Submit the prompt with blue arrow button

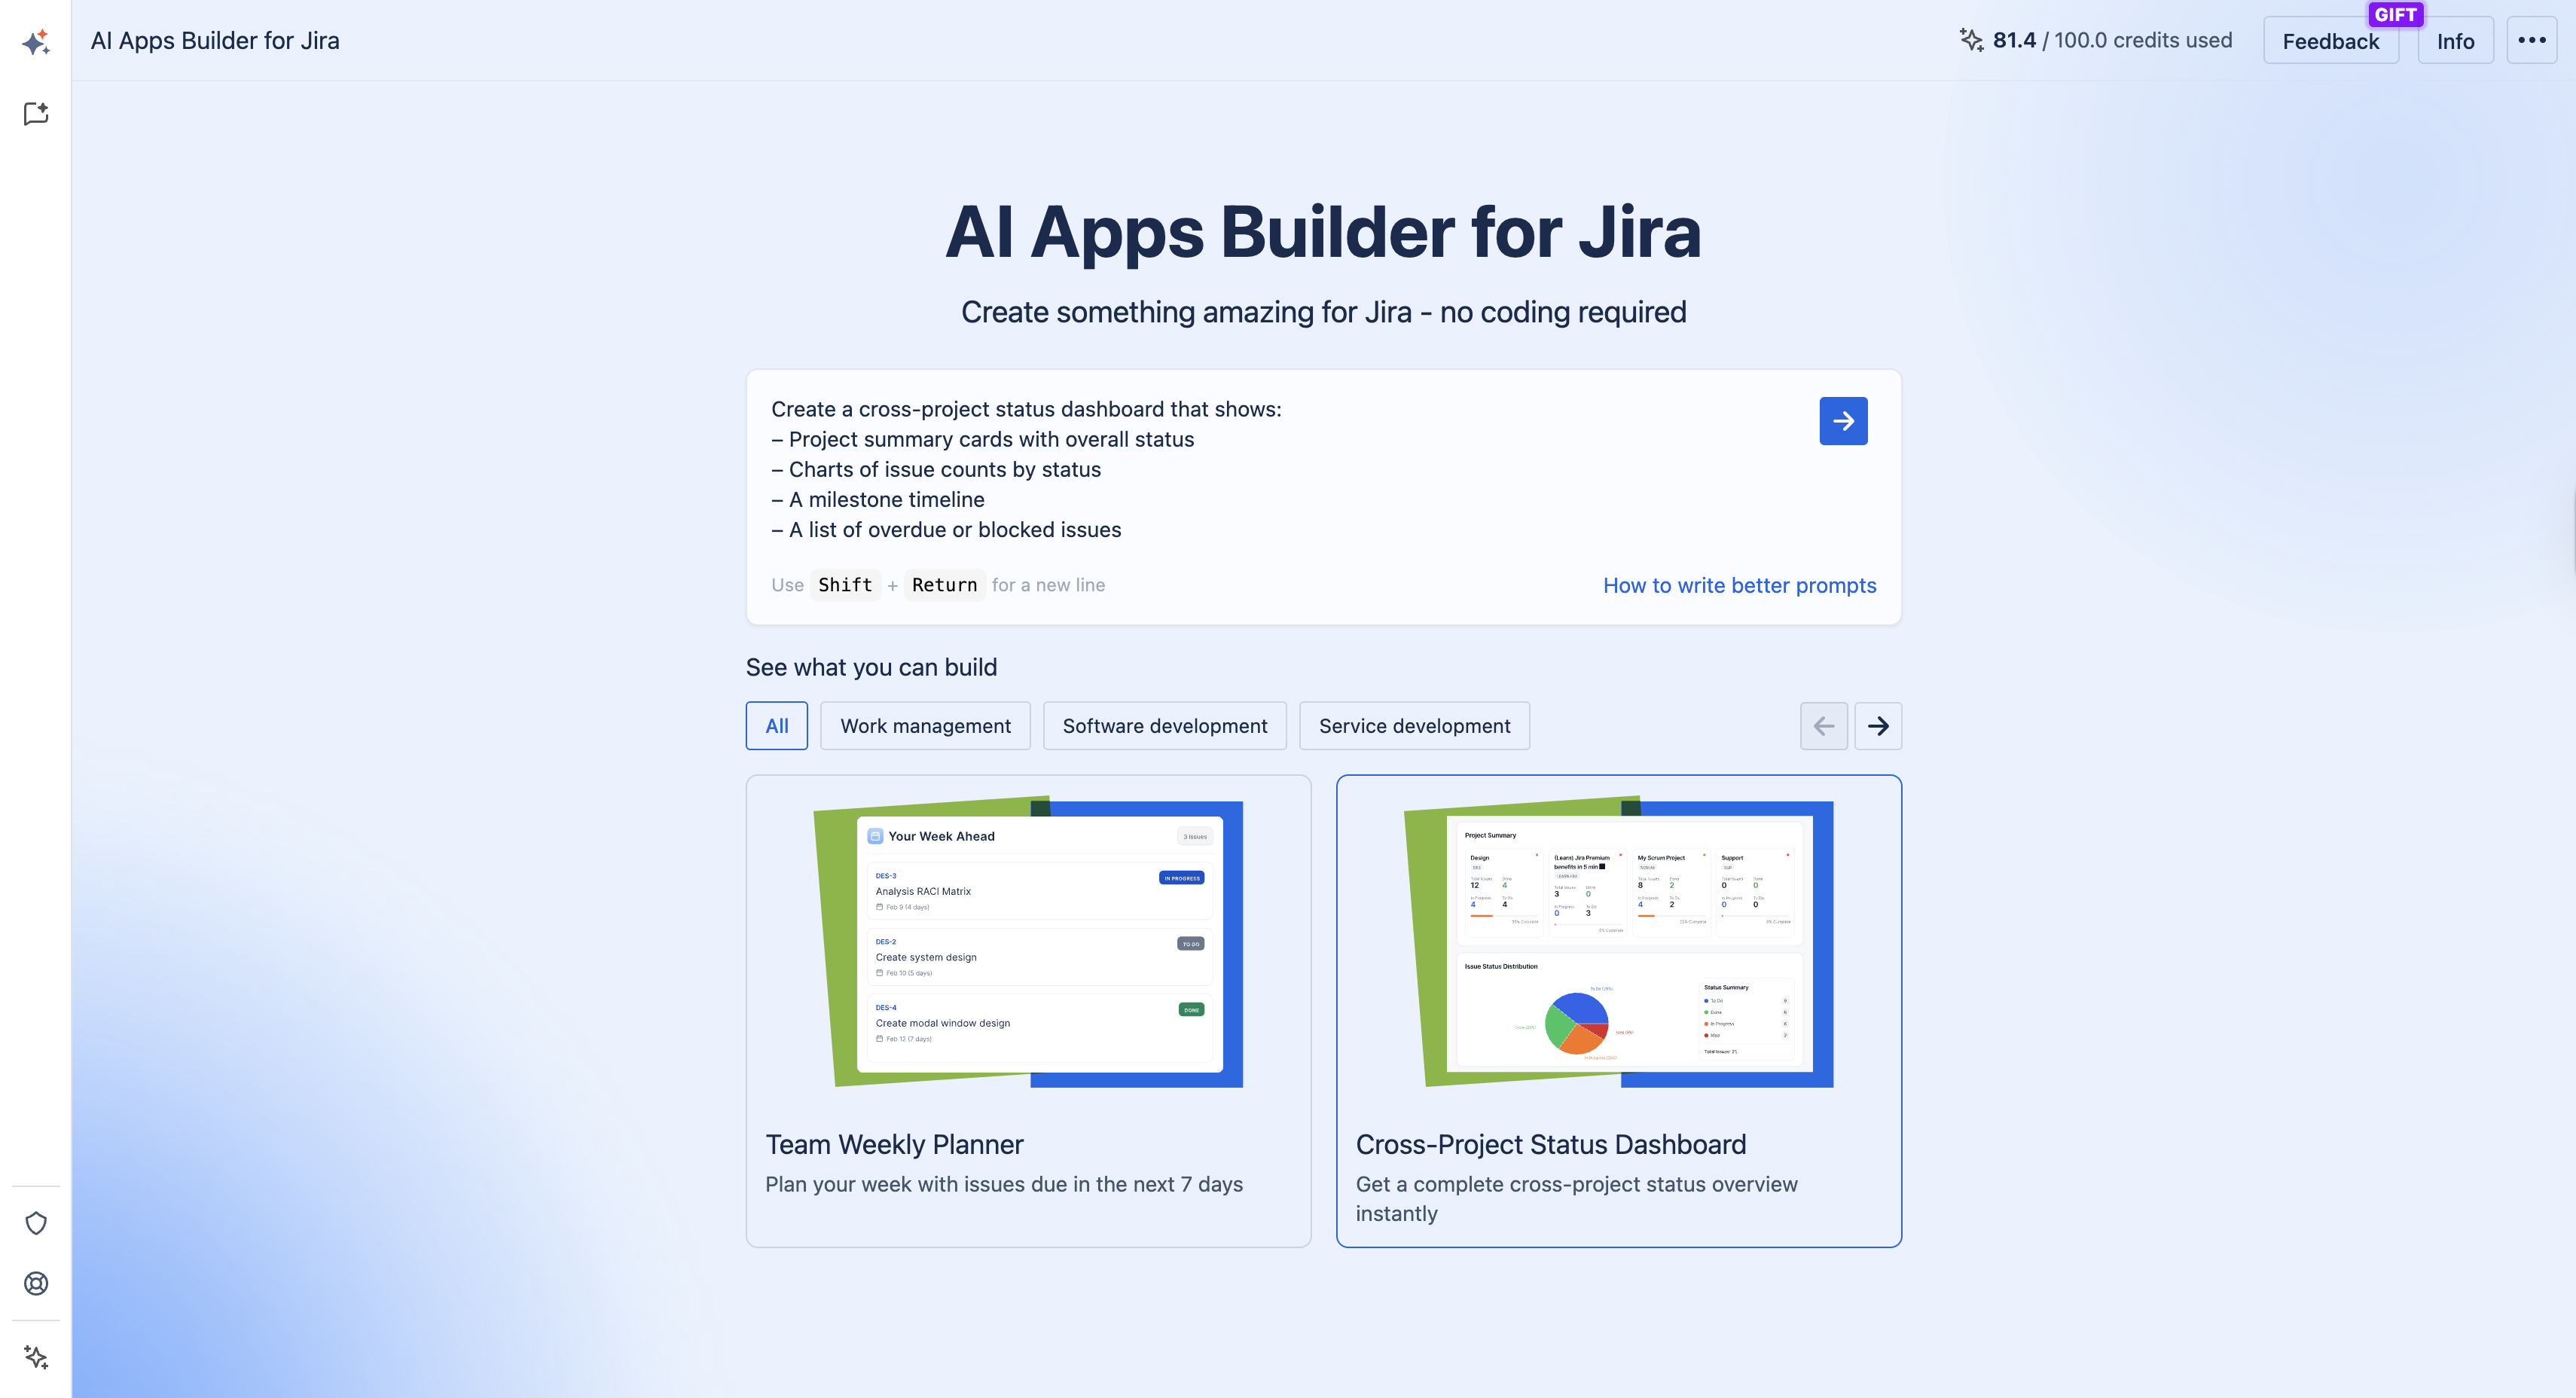pyautogui.click(x=1843, y=421)
